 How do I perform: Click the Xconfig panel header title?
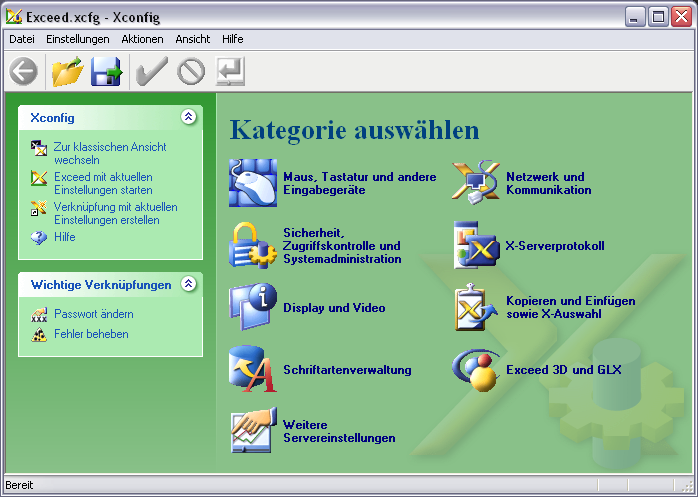(52, 118)
